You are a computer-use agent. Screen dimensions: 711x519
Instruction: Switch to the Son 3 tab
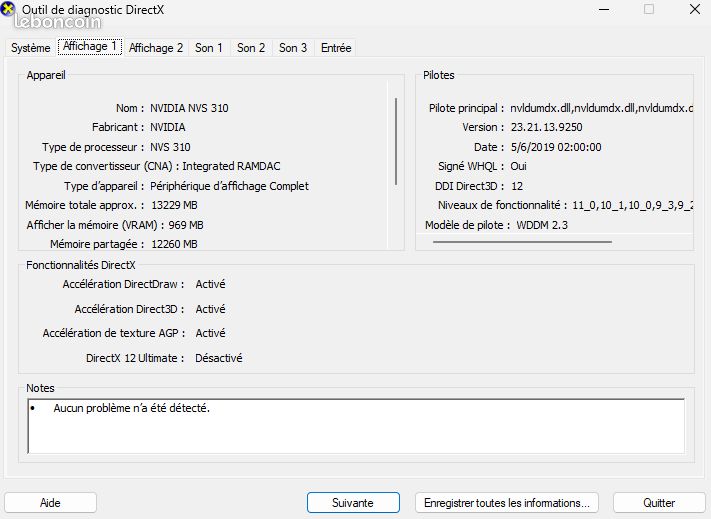pyautogui.click(x=293, y=48)
